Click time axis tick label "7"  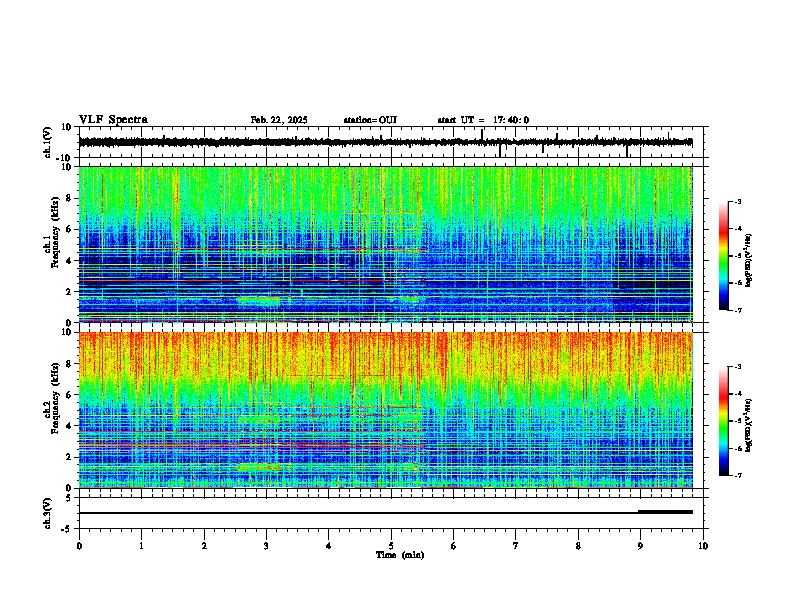[x=516, y=546]
